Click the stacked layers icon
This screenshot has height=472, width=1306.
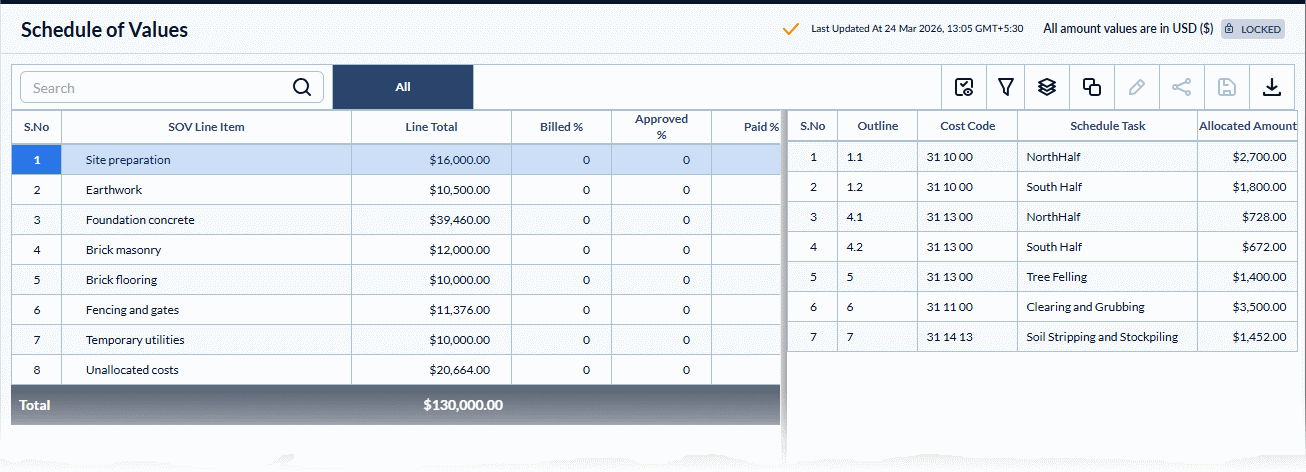[1047, 87]
